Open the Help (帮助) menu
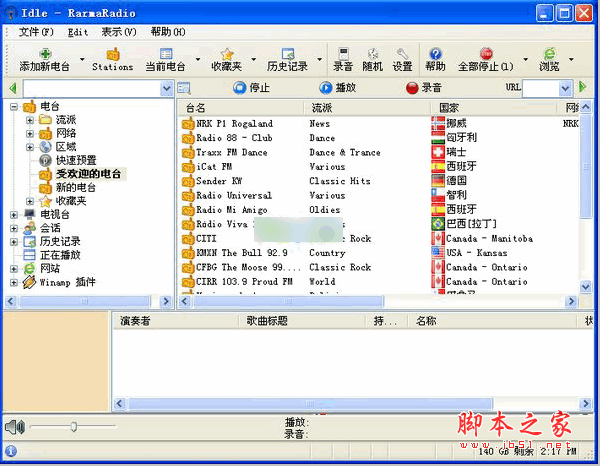The height and width of the screenshot is (466, 600). click(x=168, y=32)
